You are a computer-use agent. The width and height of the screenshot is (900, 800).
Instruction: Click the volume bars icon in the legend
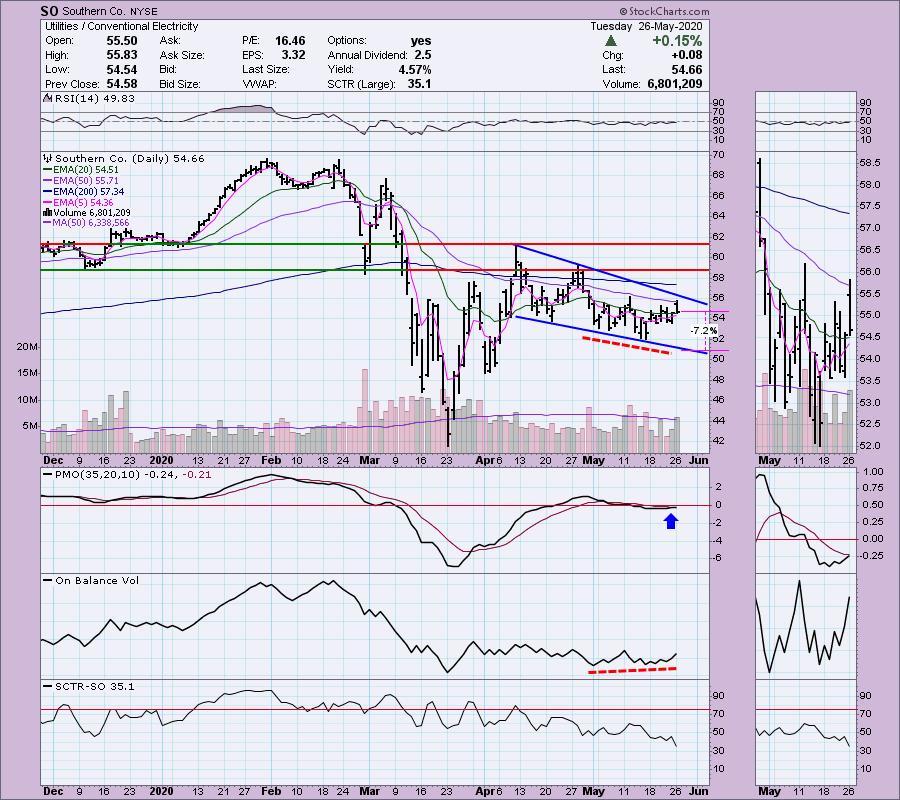tap(47, 213)
